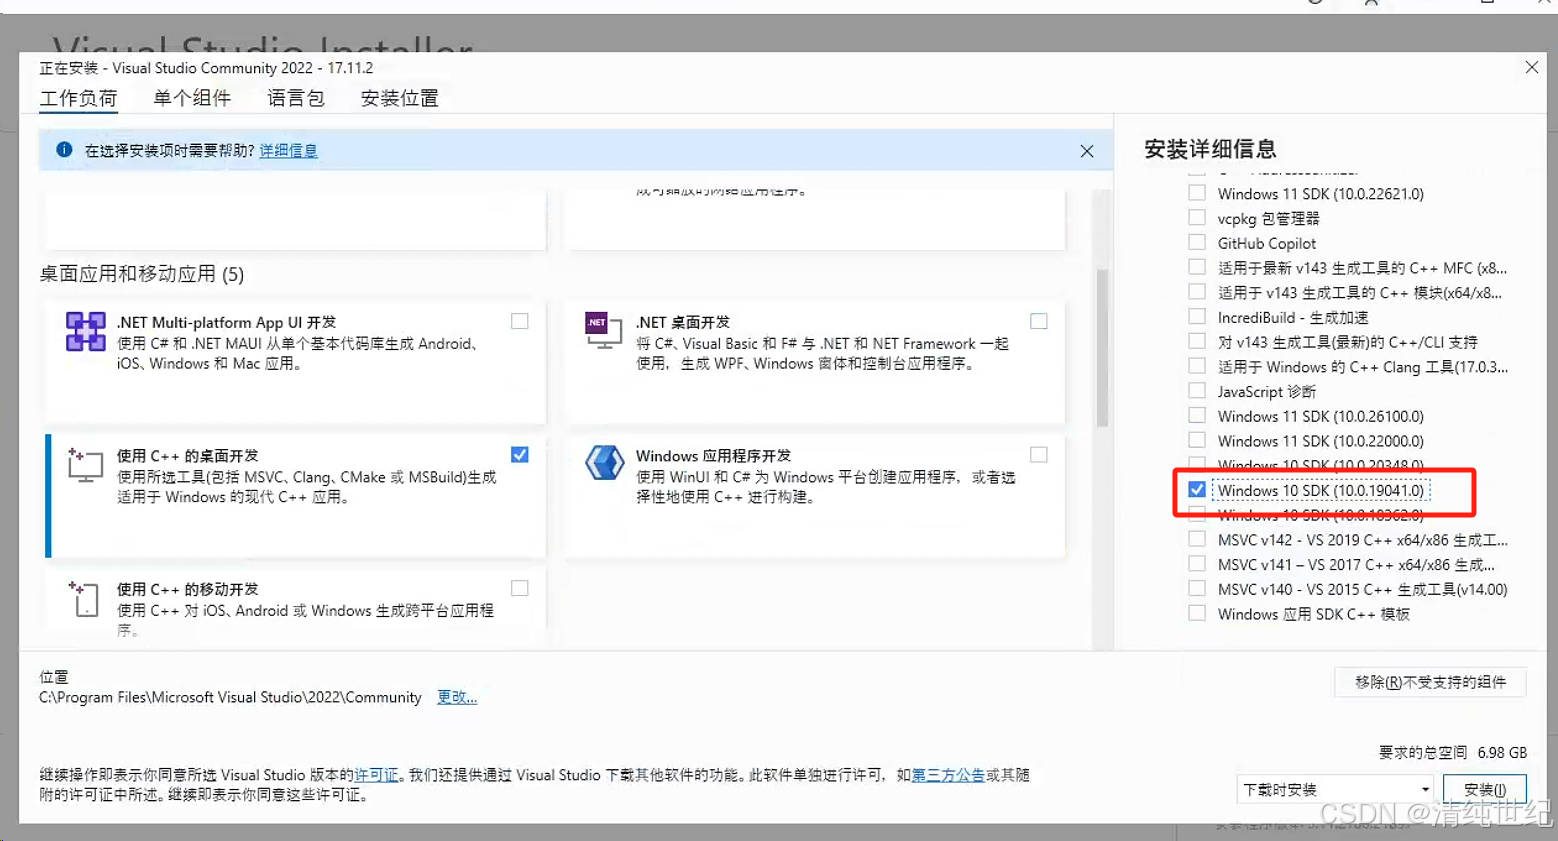Click the .NET desktop development workload icon

603,331
